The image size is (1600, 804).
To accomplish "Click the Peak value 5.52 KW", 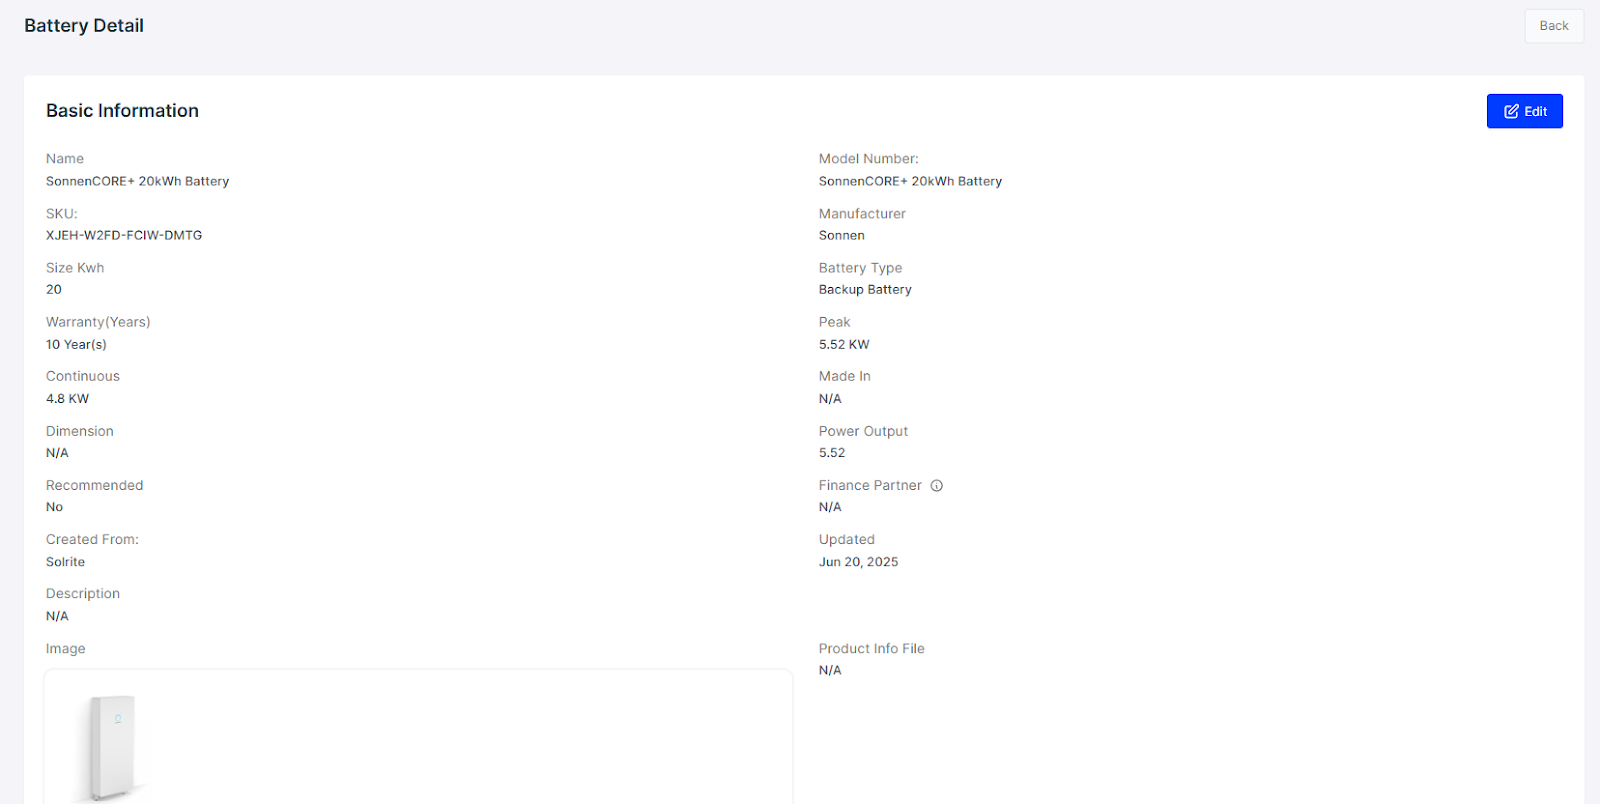I will [x=844, y=344].
